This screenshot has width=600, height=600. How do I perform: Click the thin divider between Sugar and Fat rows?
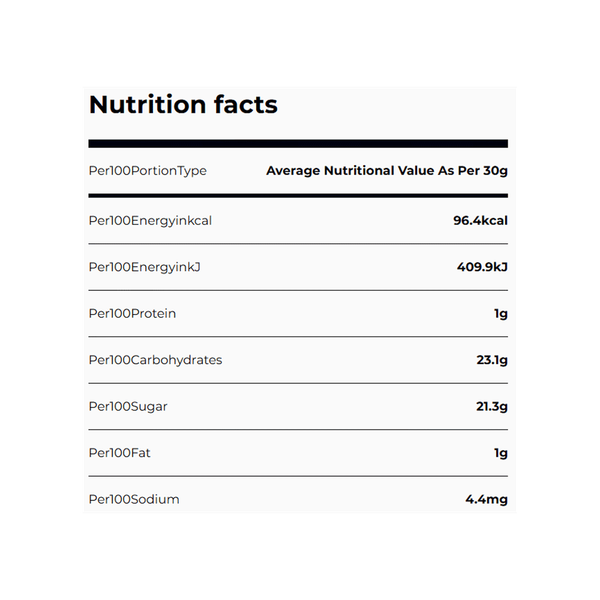[298, 430]
